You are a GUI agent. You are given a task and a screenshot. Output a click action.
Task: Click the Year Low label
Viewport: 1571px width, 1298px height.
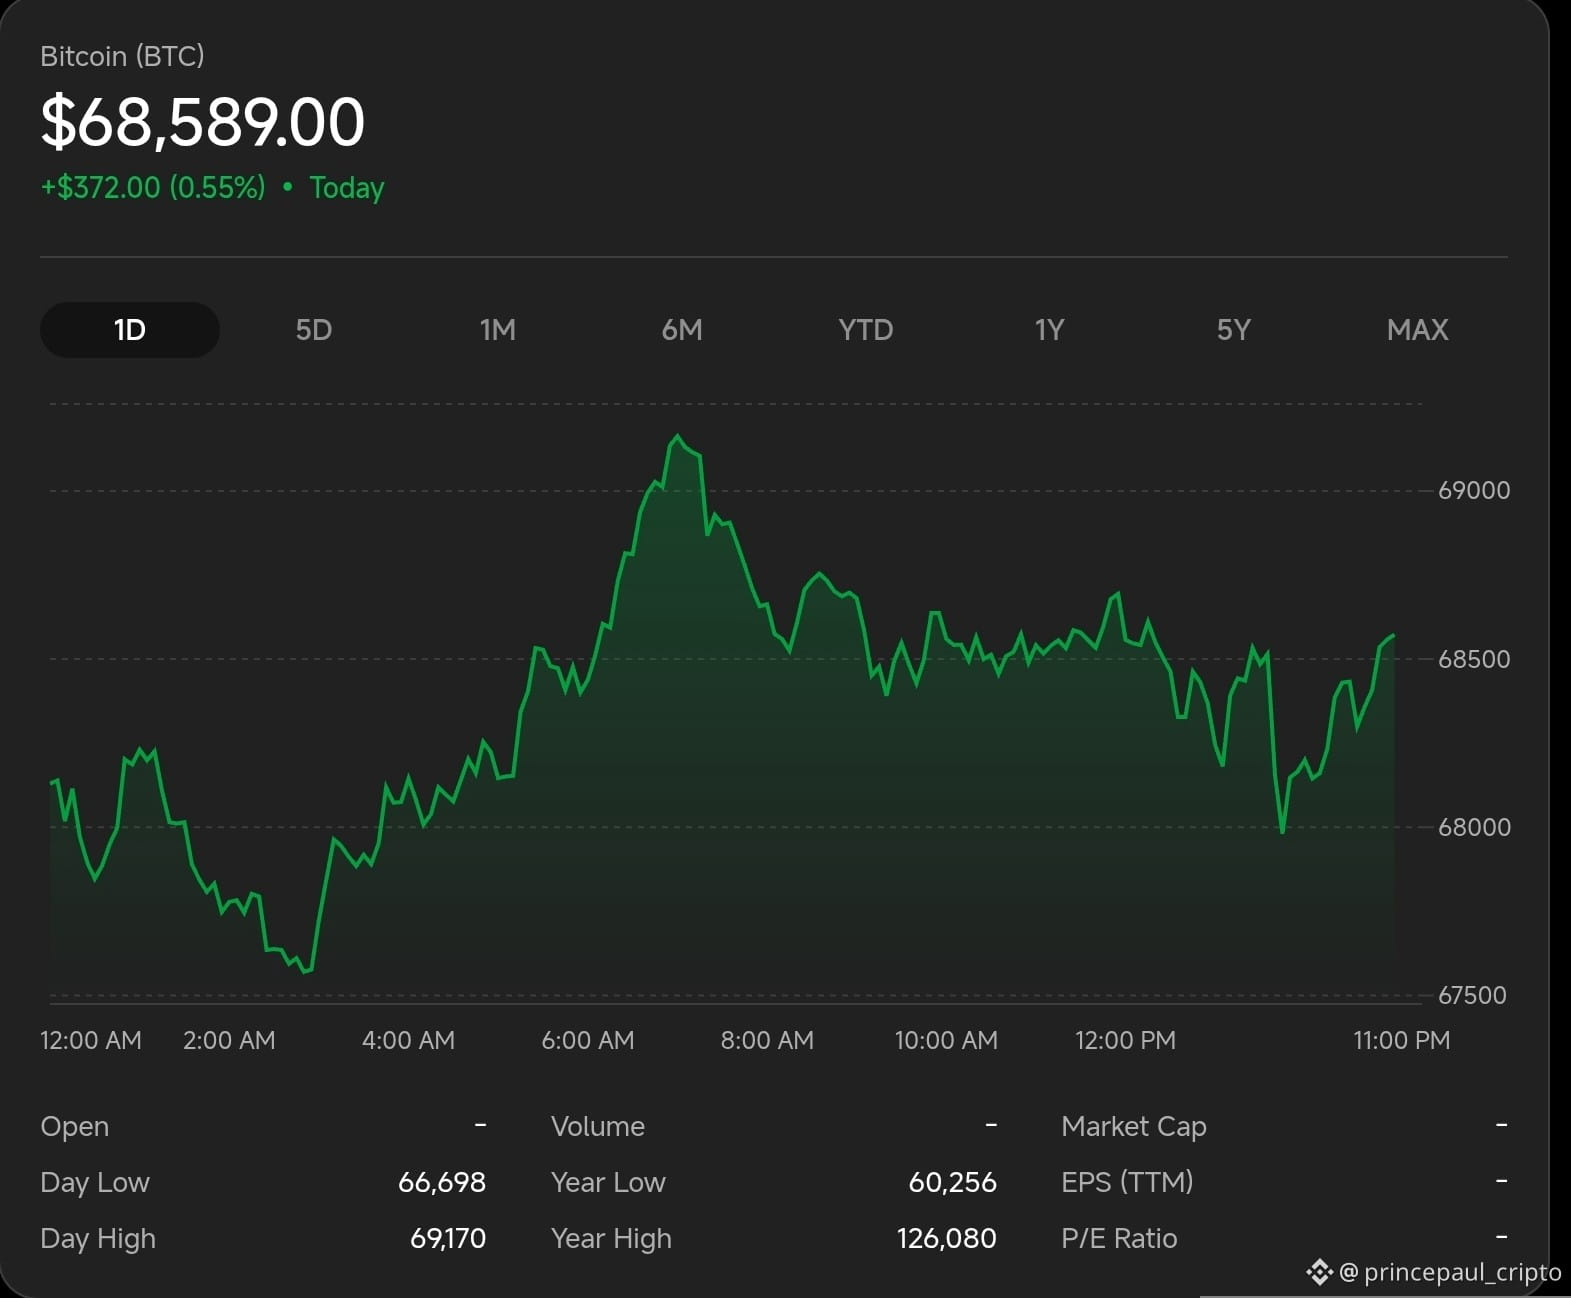click(608, 1182)
